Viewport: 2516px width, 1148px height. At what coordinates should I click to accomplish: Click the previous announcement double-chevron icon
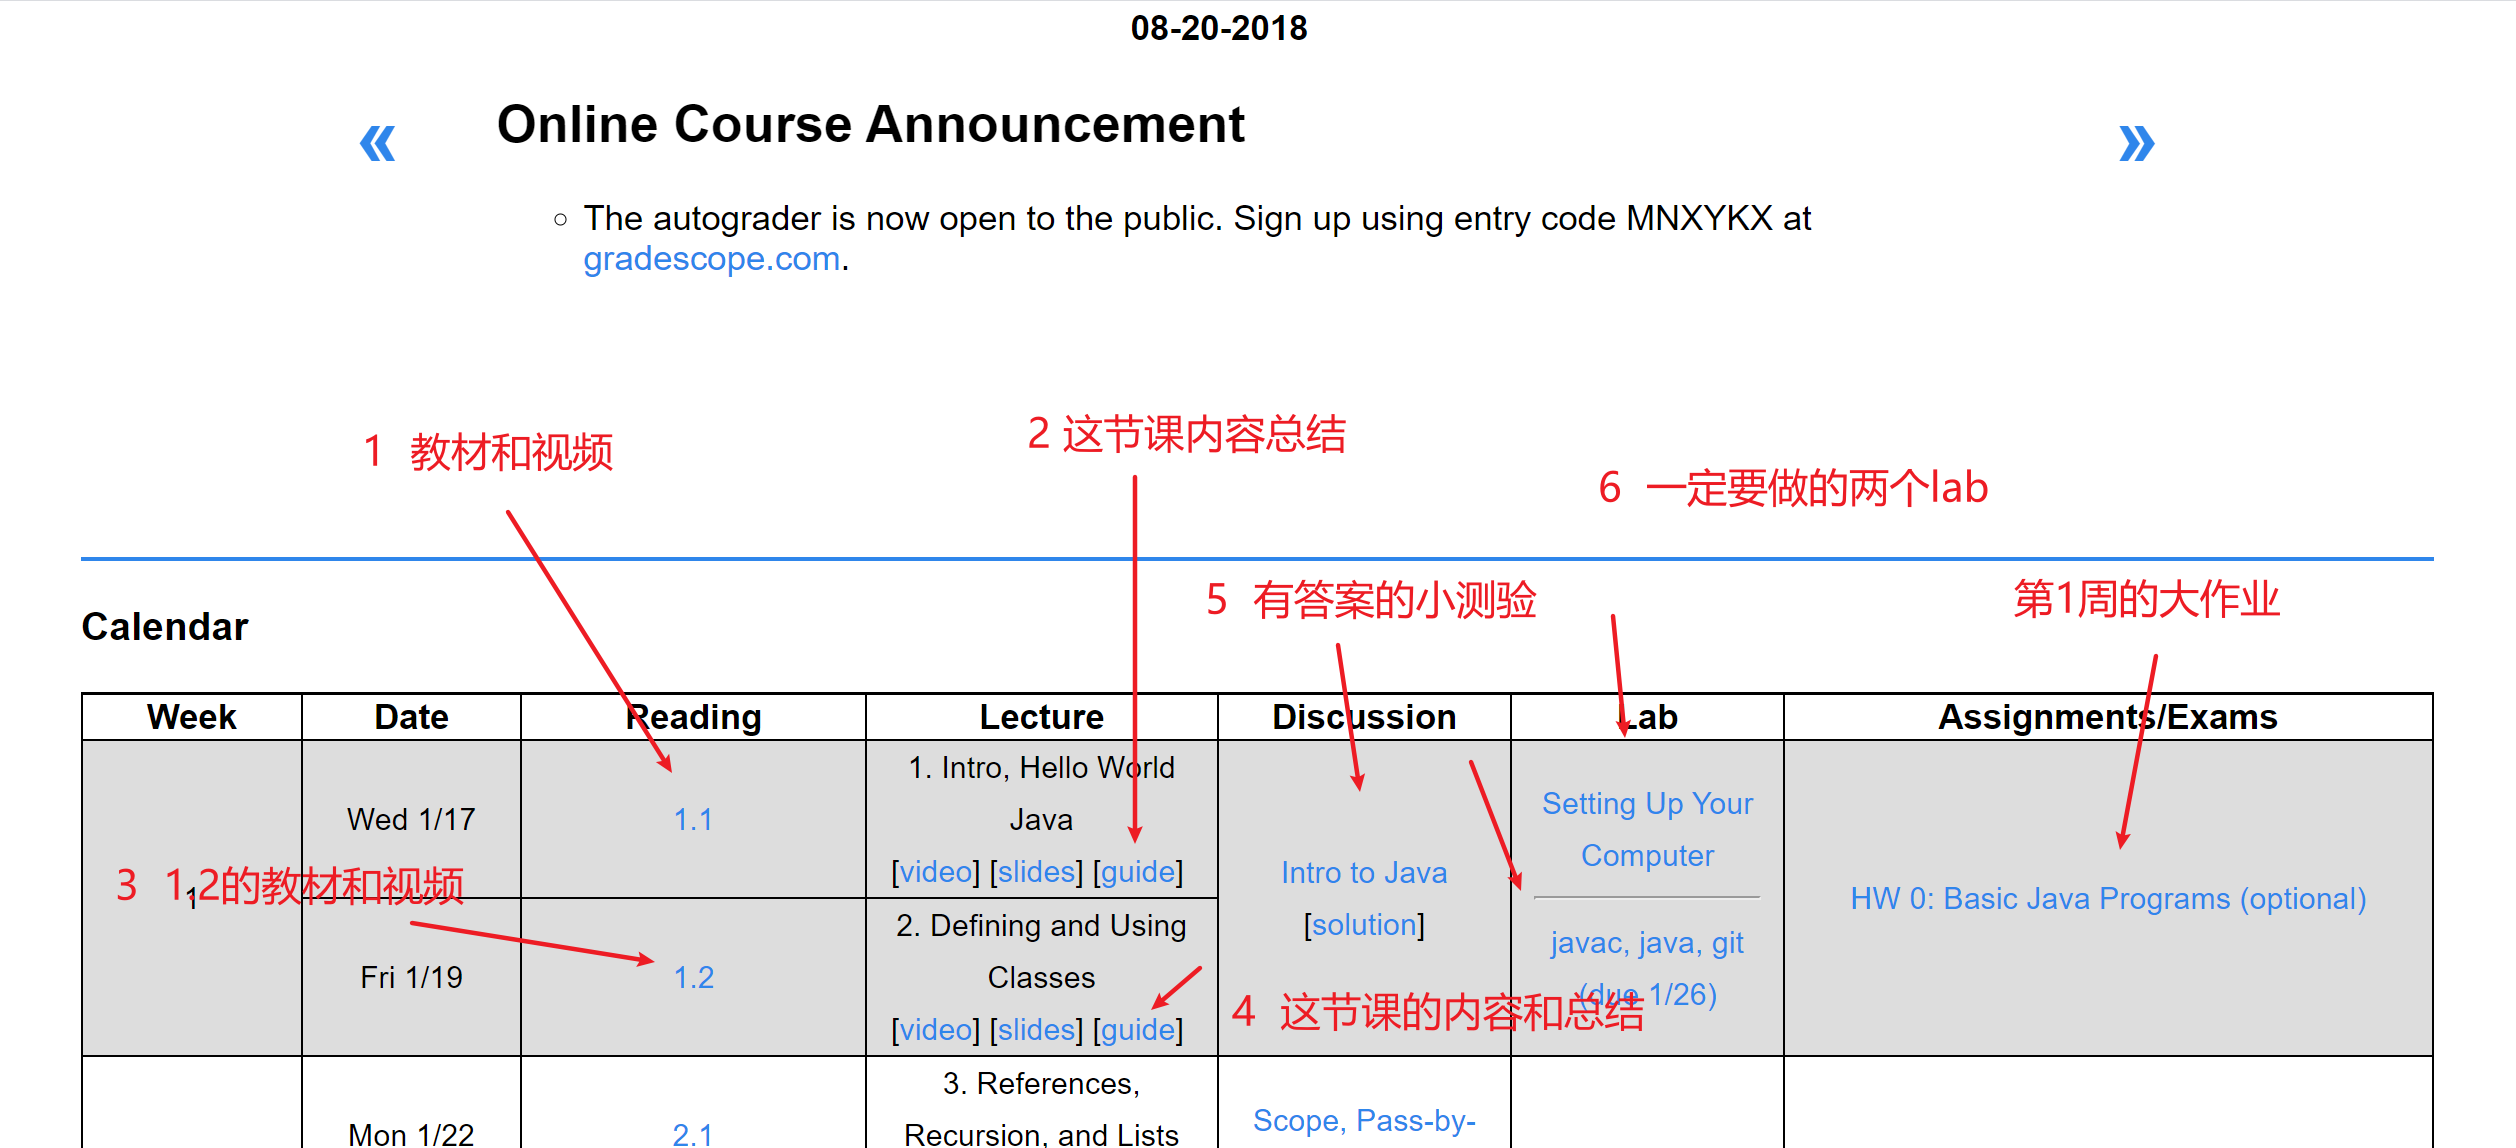377,143
